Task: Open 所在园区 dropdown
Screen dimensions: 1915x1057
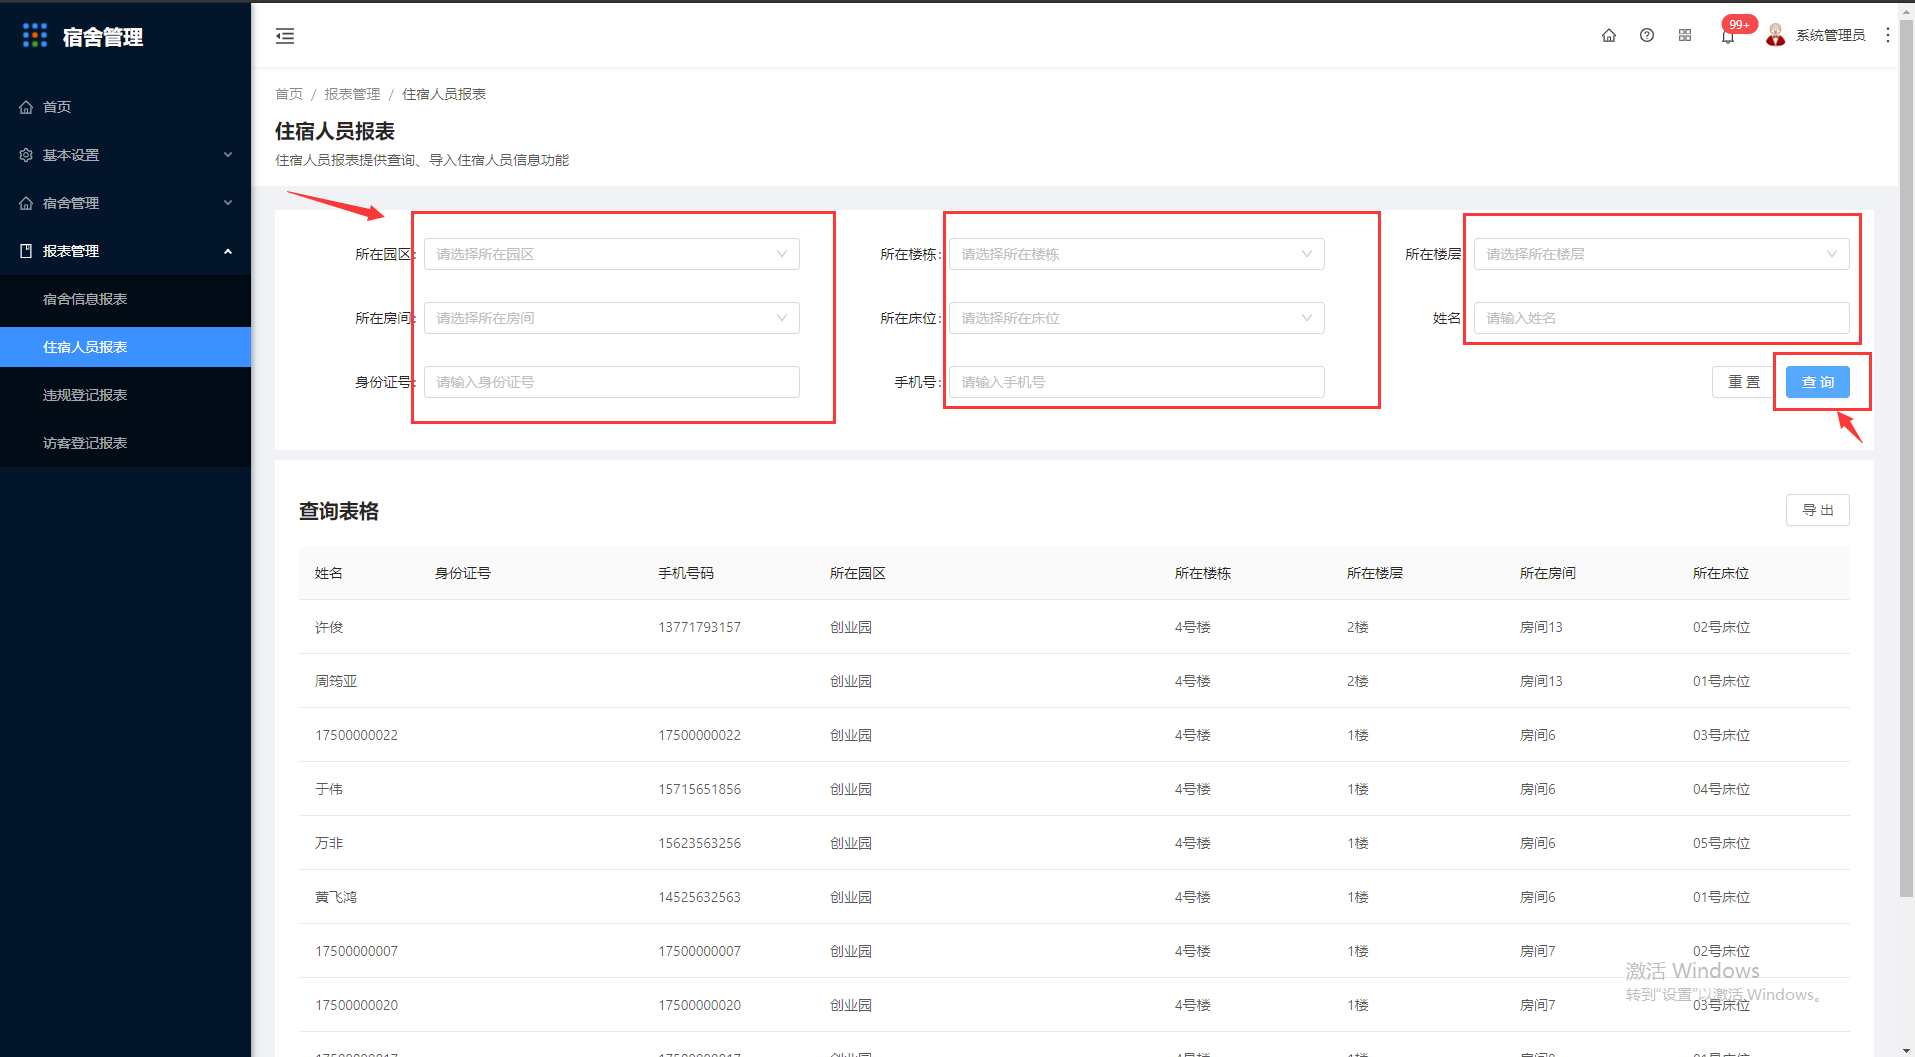Action: [612, 254]
